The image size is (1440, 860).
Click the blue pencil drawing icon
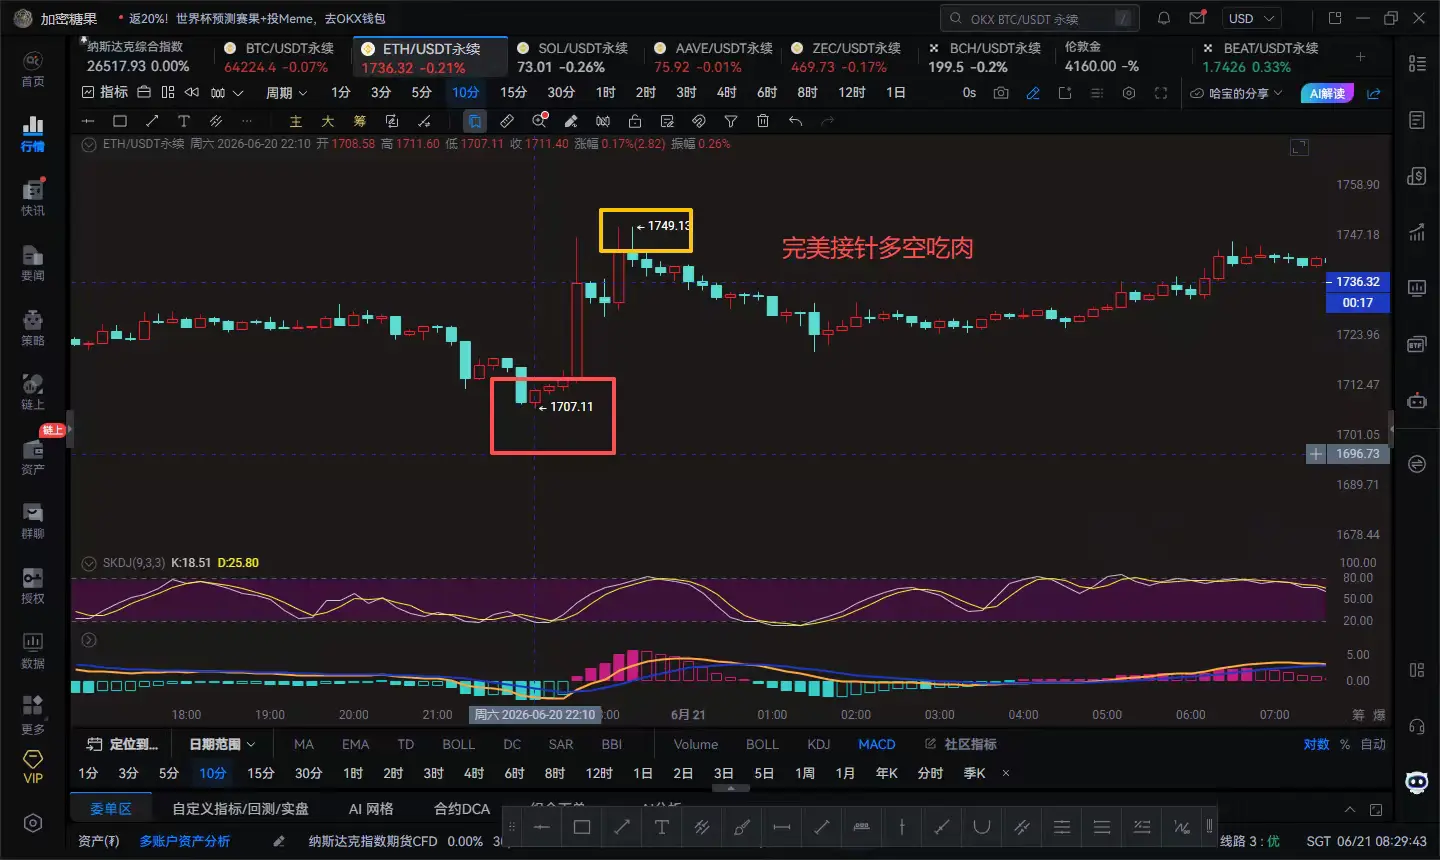(x=1033, y=93)
